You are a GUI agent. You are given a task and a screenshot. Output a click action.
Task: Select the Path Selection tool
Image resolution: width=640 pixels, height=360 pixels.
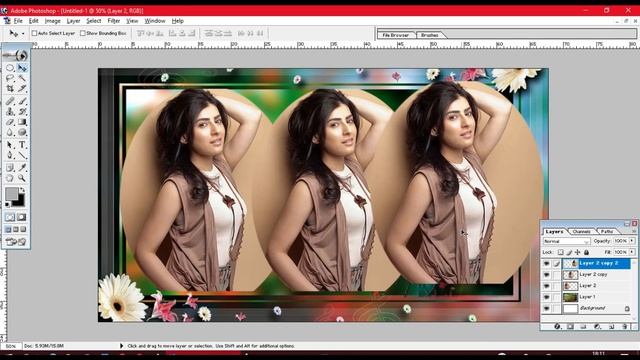(10, 145)
